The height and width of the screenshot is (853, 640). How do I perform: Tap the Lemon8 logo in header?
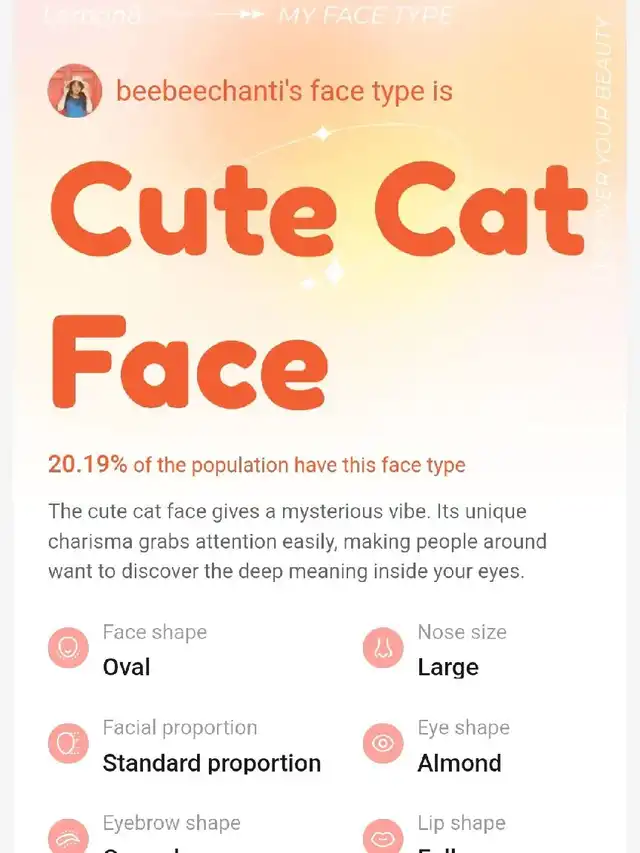click(93, 16)
